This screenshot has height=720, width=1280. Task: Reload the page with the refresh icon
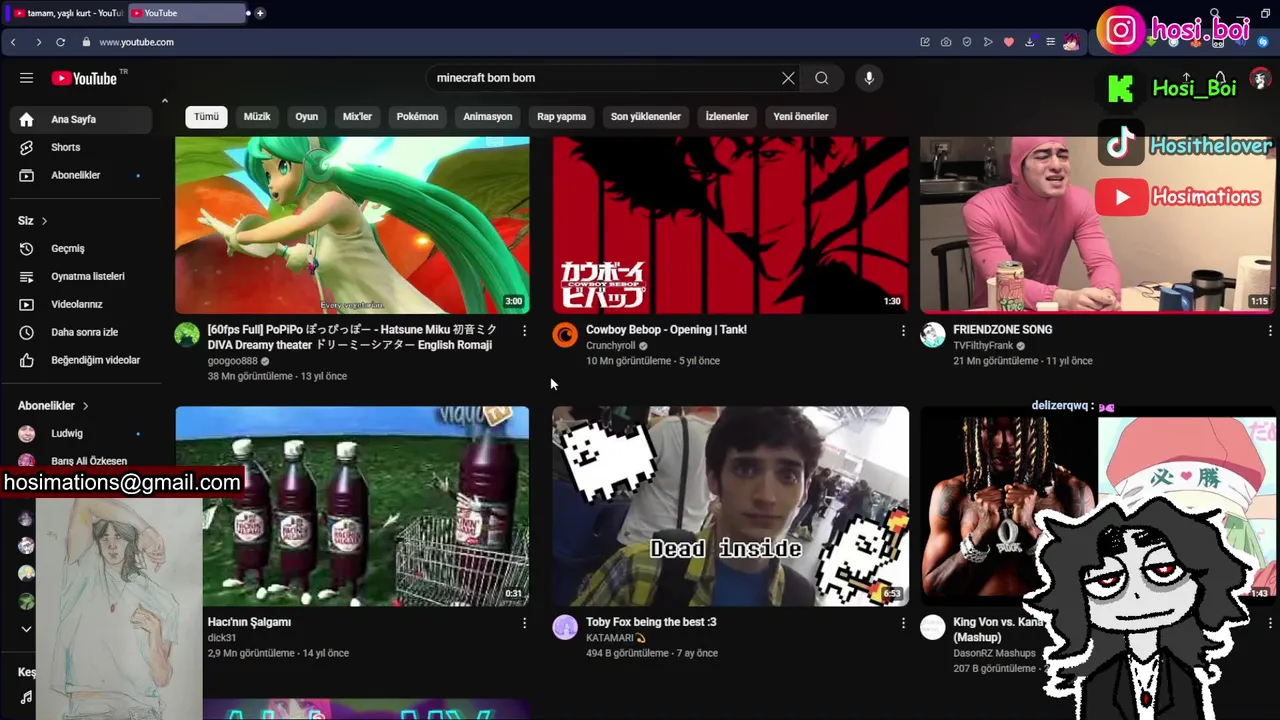[x=61, y=42]
